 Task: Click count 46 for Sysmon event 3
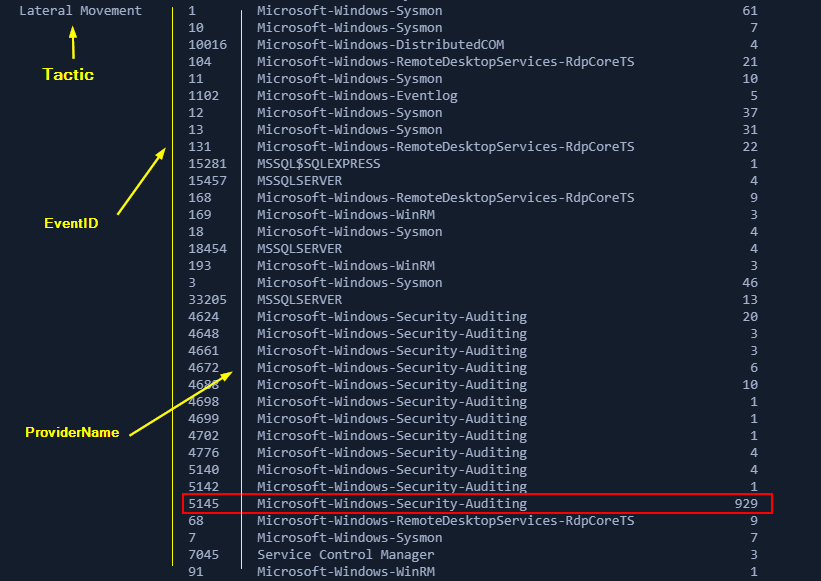coord(750,283)
